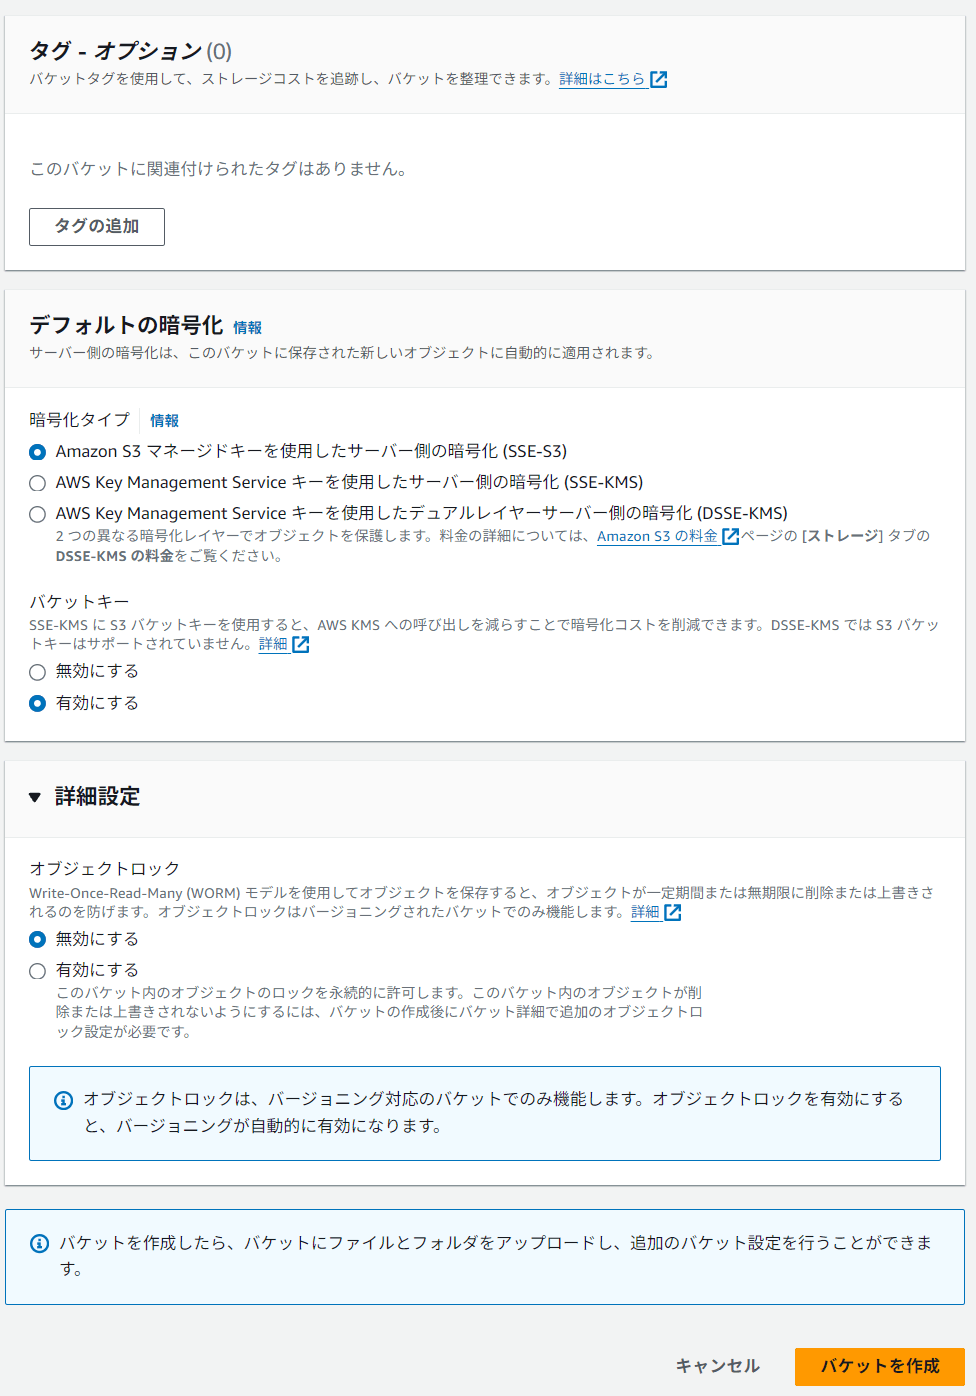Select 無効にする for オブジェクトロック
Image resolution: width=976 pixels, height=1396 pixels.
pyautogui.click(x=38, y=940)
